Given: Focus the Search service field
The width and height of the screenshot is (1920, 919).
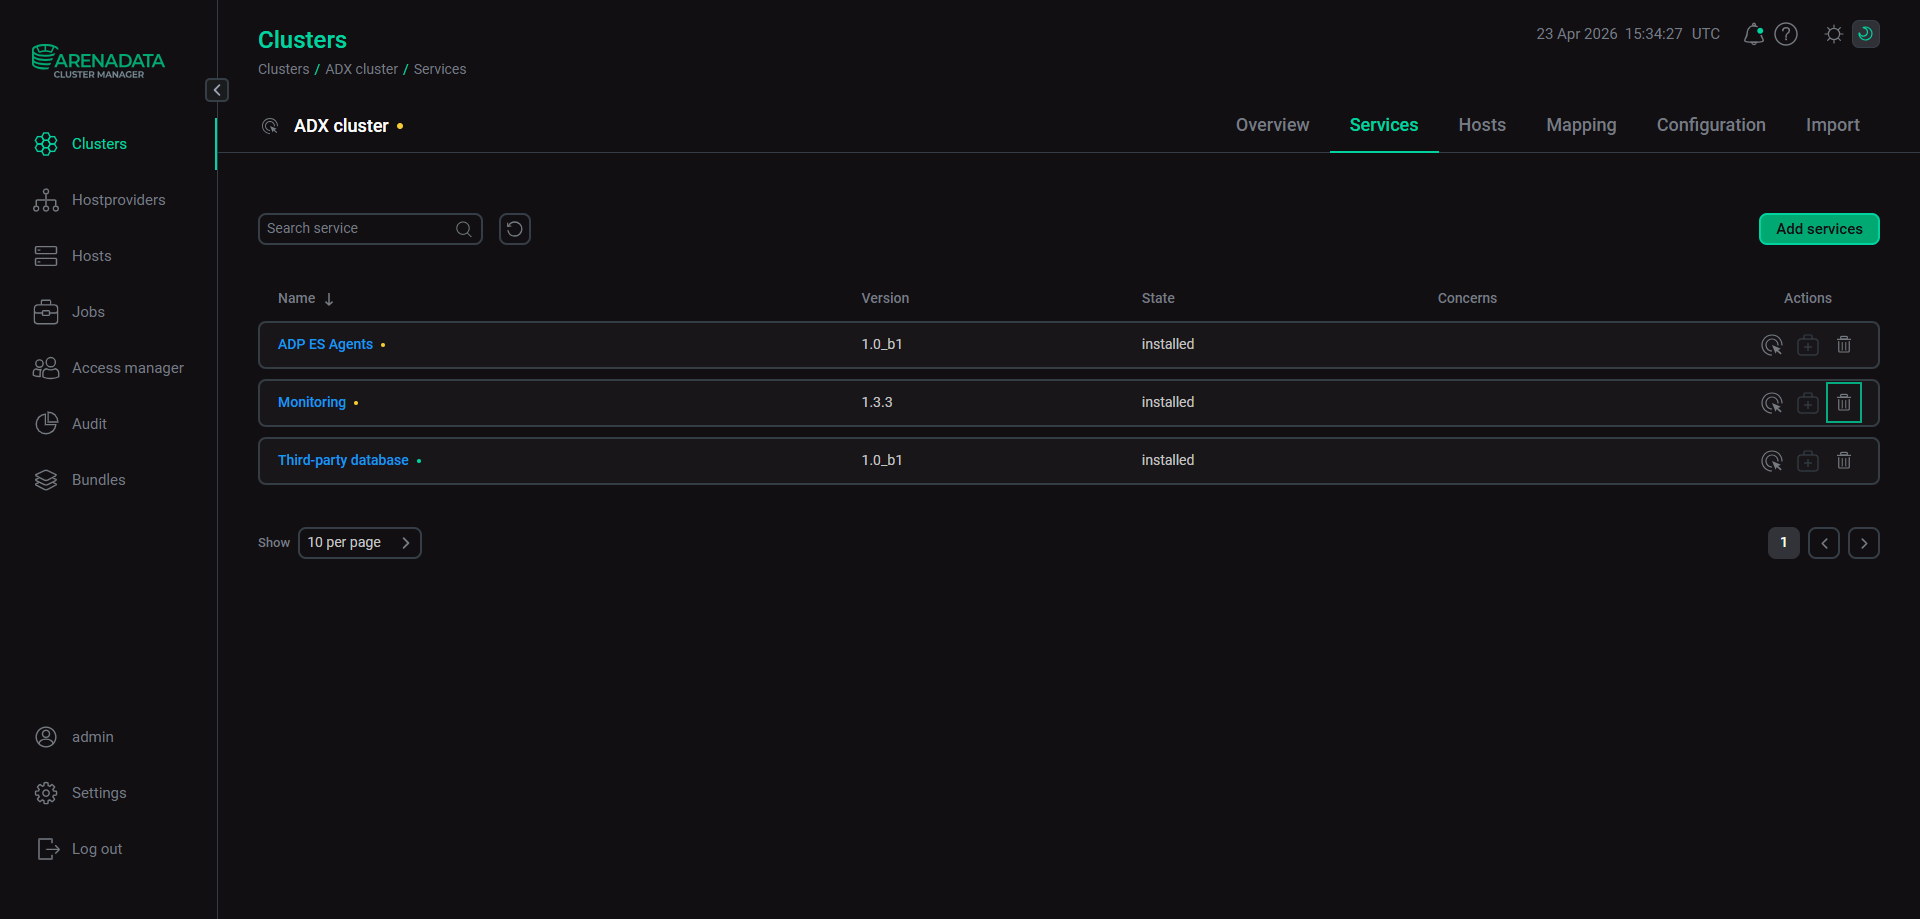Looking at the screenshot, I should pyautogui.click(x=370, y=229).
